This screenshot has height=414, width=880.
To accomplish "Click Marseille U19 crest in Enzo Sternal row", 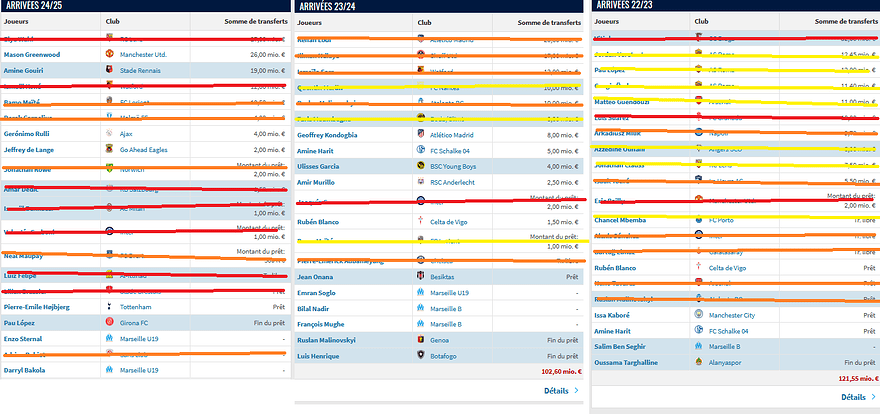I will (109, 338).
